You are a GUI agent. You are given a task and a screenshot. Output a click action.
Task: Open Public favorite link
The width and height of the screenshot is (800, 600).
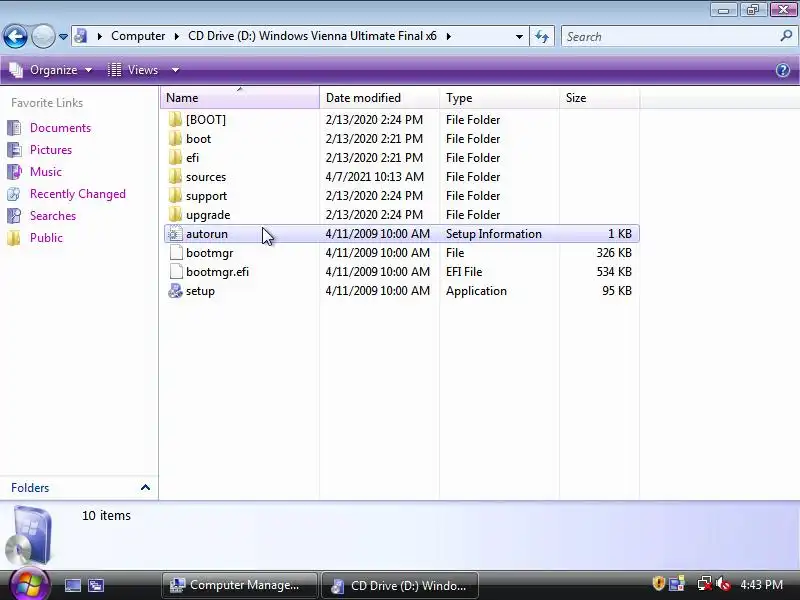(46, 238)
